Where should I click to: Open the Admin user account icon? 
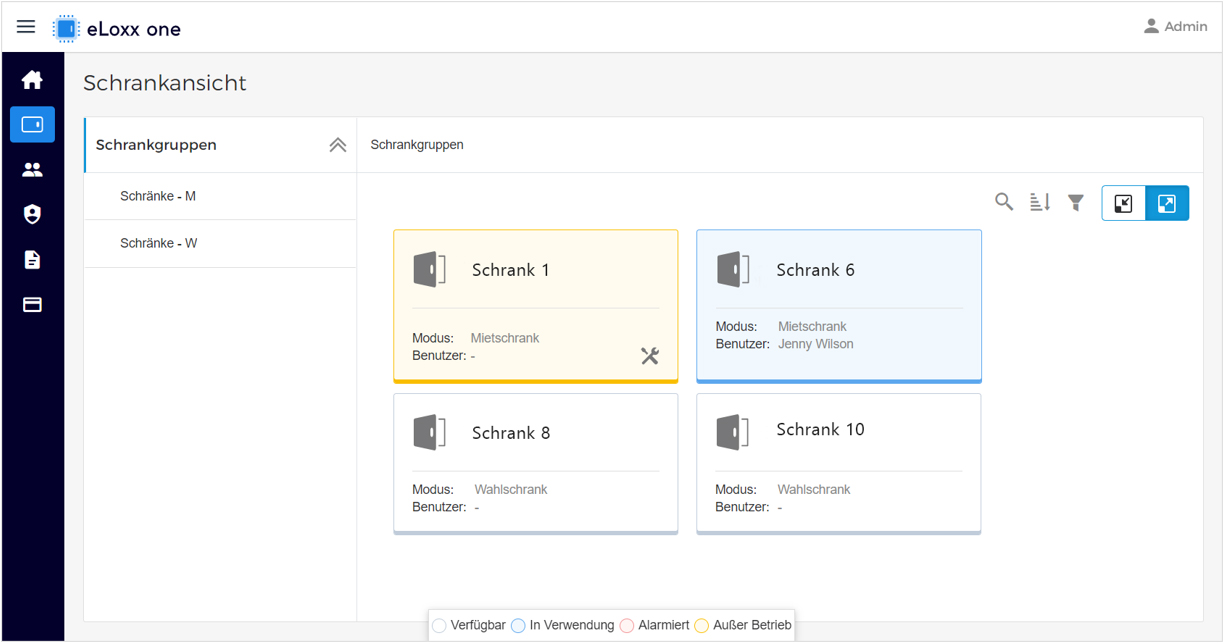[1151, 26]
